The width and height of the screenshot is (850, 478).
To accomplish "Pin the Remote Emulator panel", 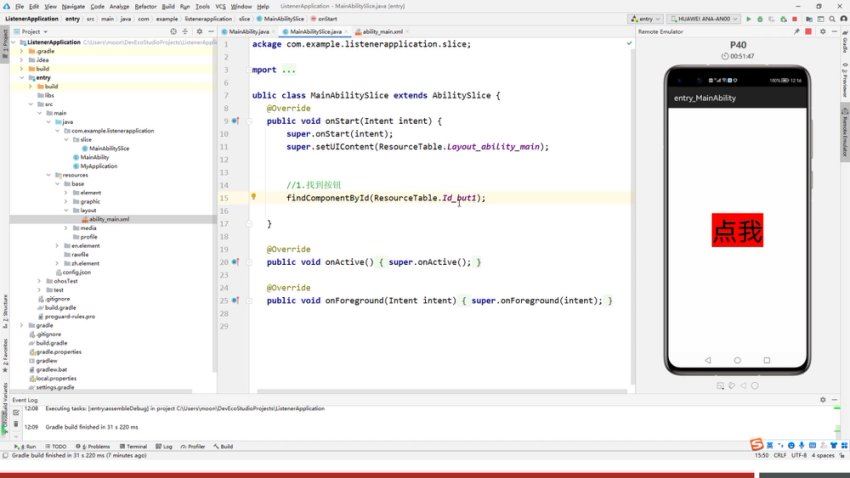I will [x=796, y=32].
